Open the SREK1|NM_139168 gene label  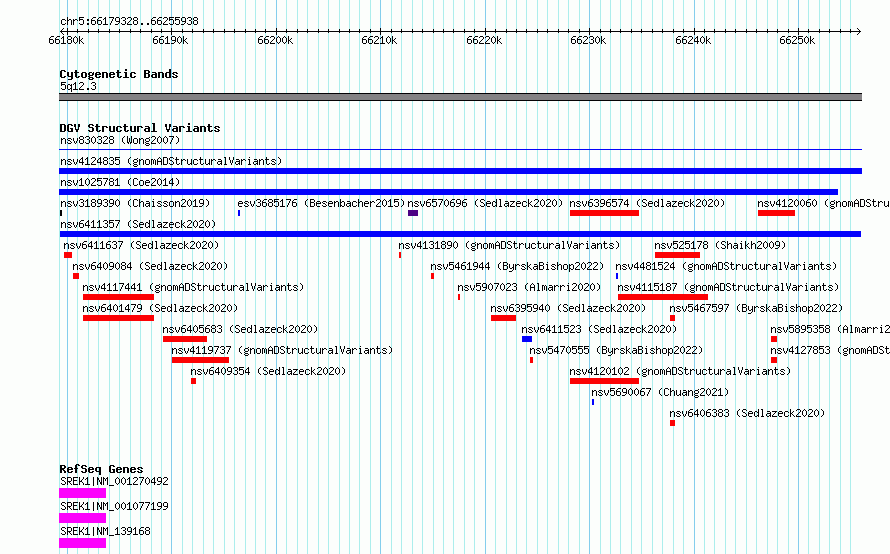[105, 531]
